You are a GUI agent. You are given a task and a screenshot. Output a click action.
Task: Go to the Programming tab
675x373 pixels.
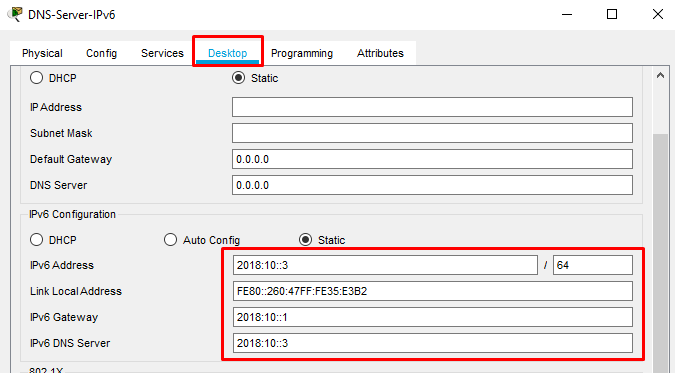coord(302,53)
